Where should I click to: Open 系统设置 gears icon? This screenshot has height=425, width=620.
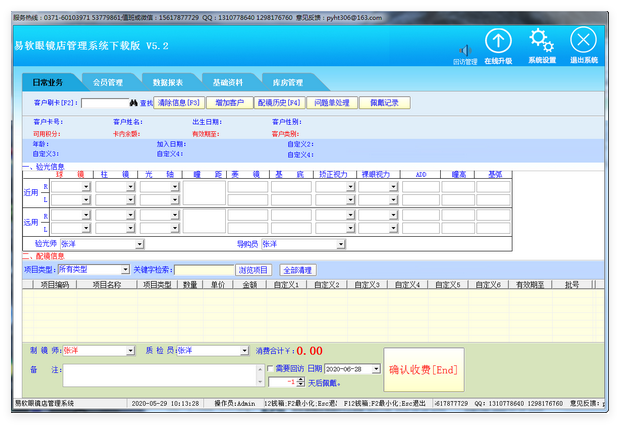(x=541, y=40)
